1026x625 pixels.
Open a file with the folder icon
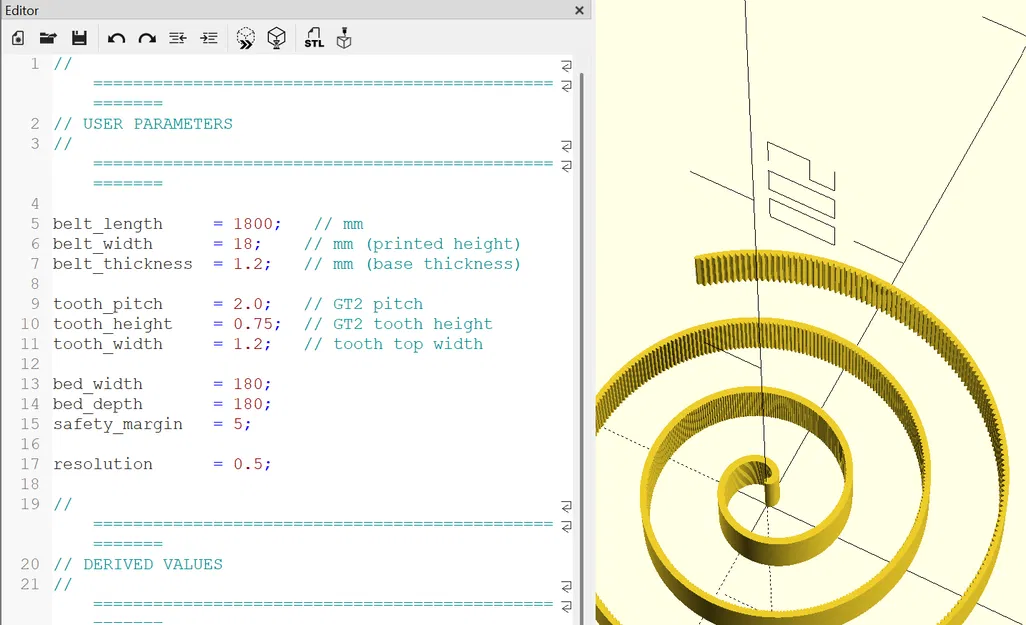pos(48,38)
